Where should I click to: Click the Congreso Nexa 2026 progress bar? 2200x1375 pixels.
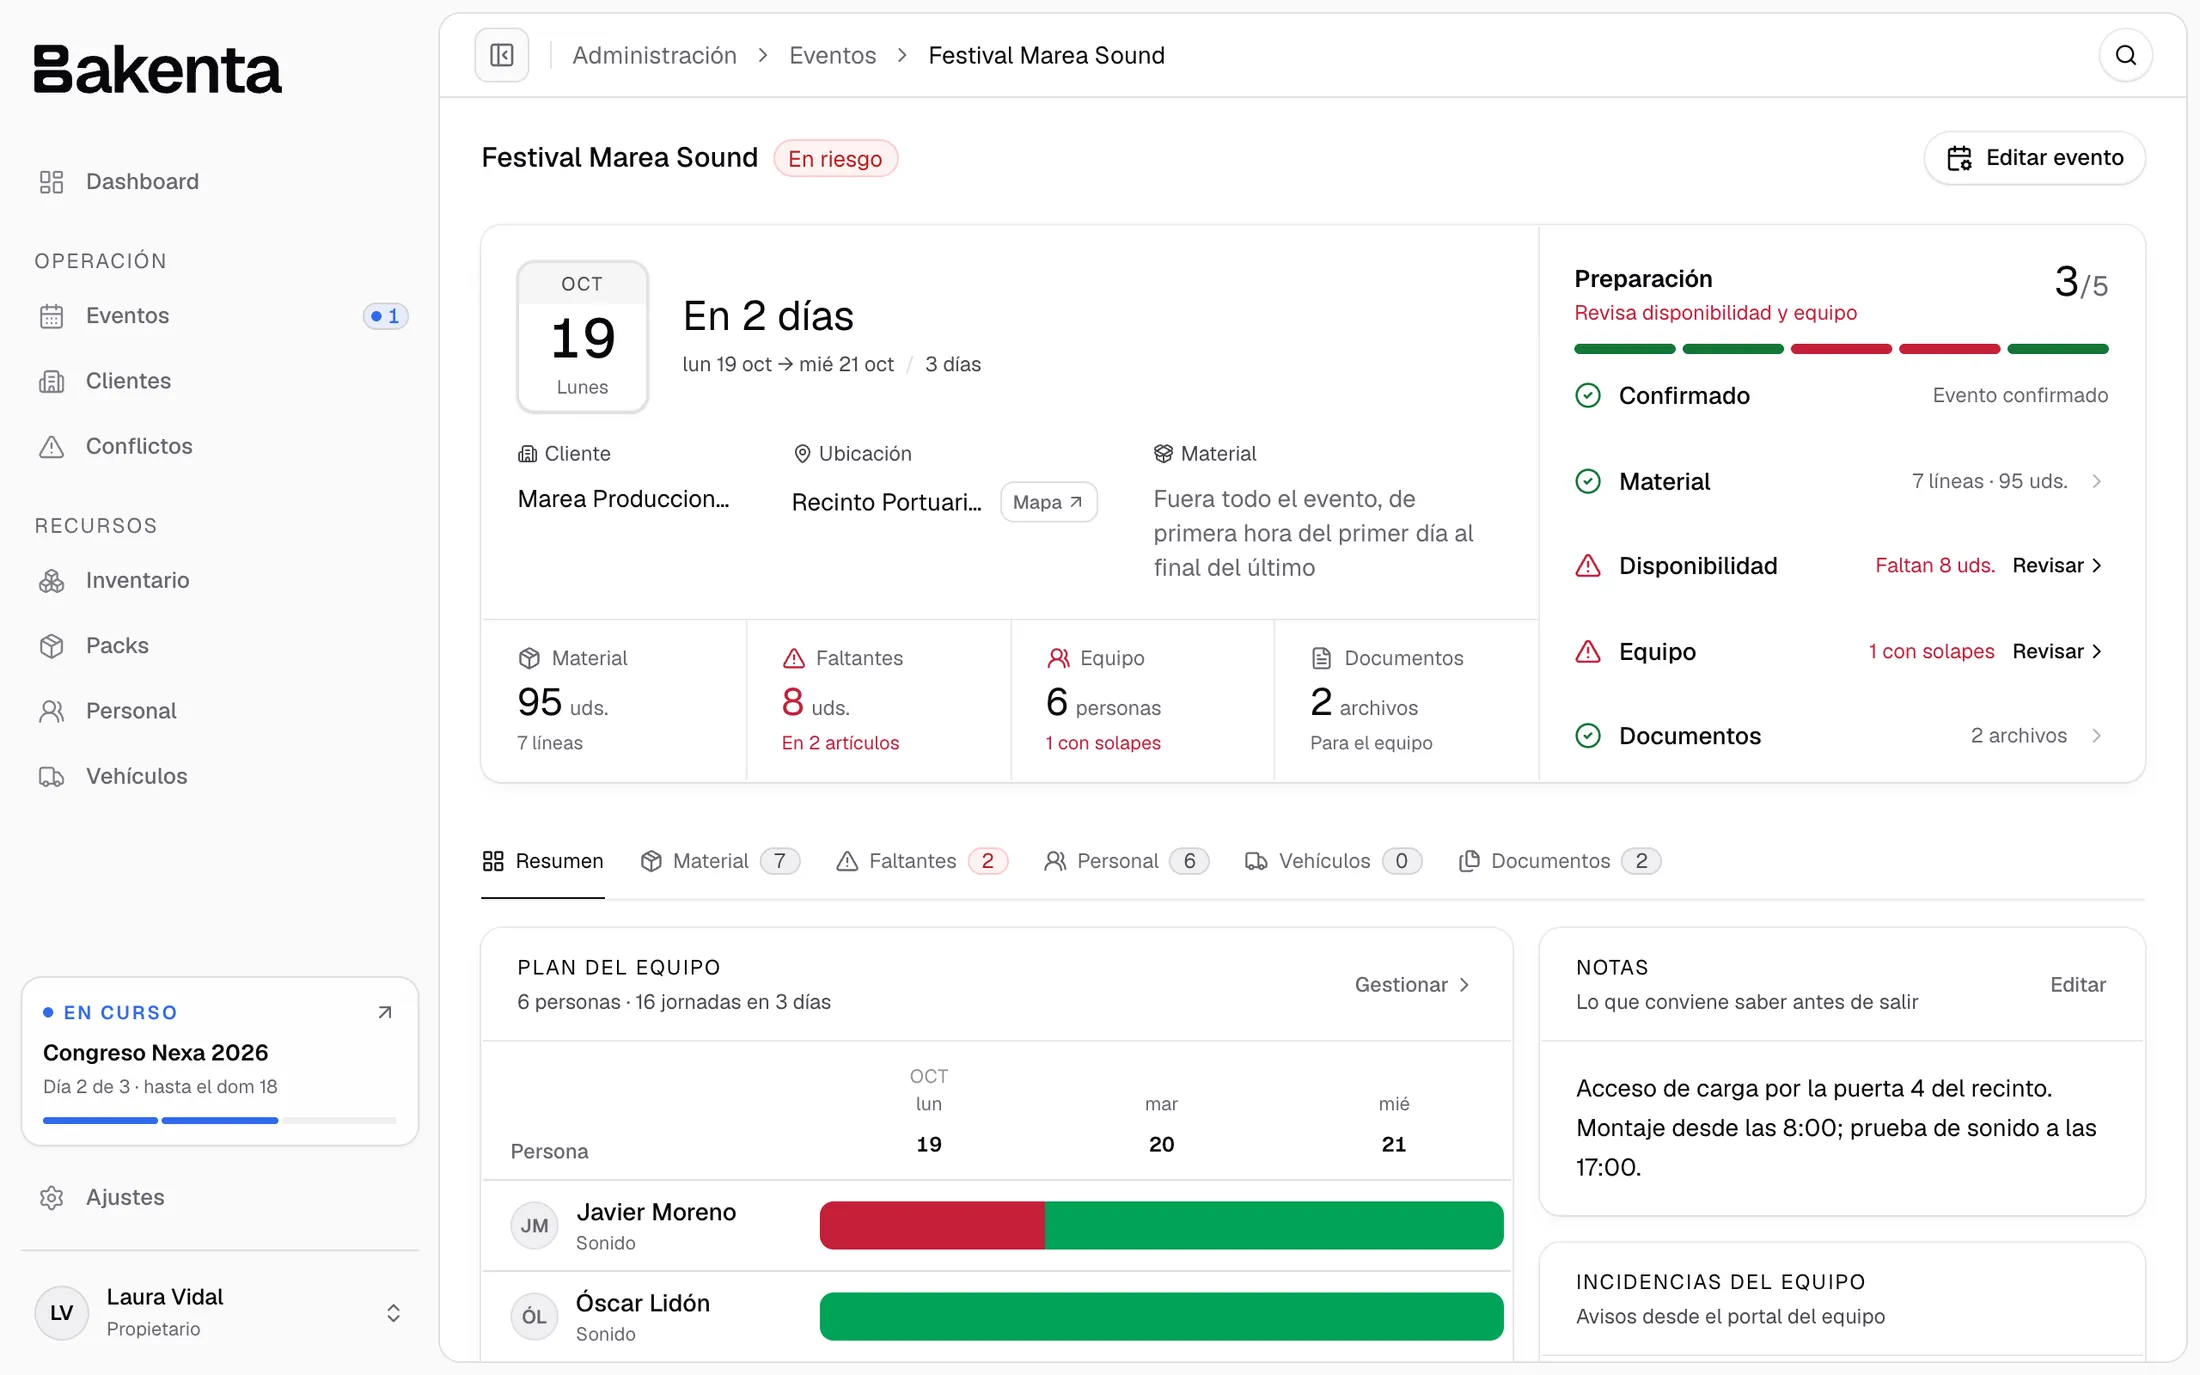click(220, 1120)
